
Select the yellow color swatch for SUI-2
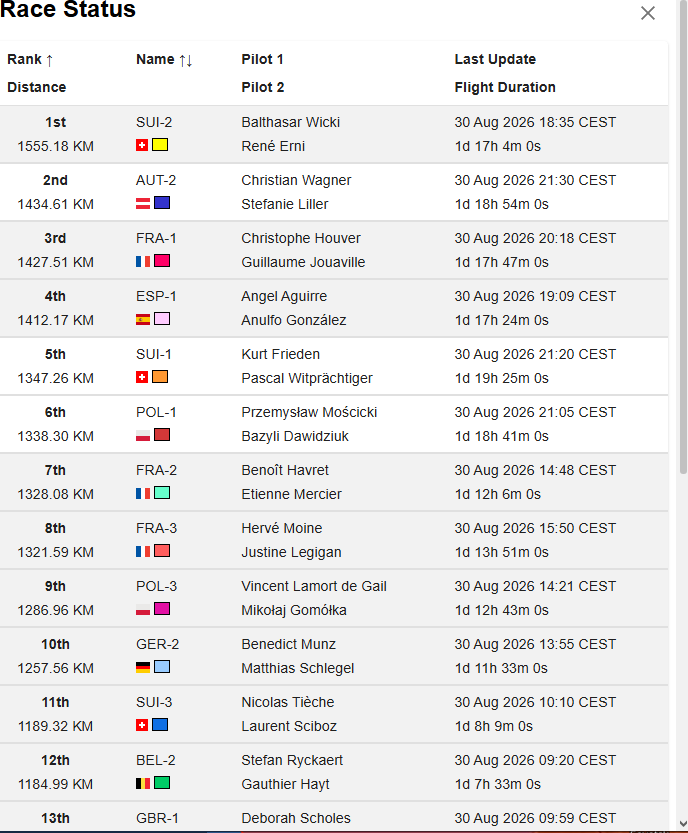point(160,144)
